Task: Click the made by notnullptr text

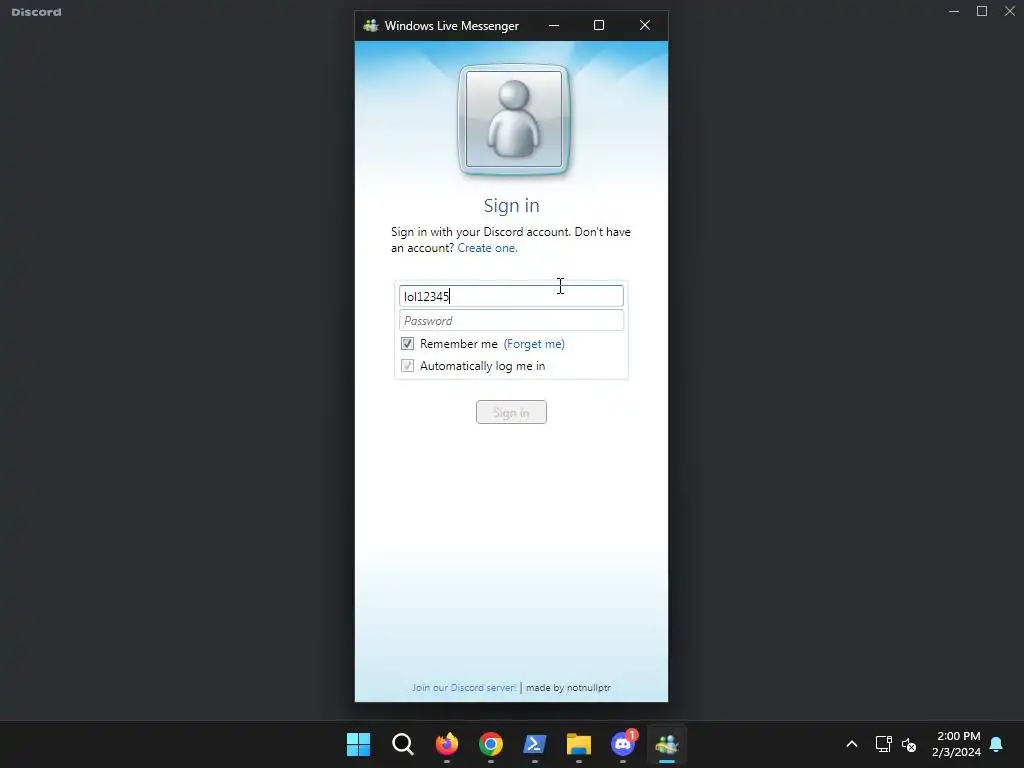Action: coord(568,688)
